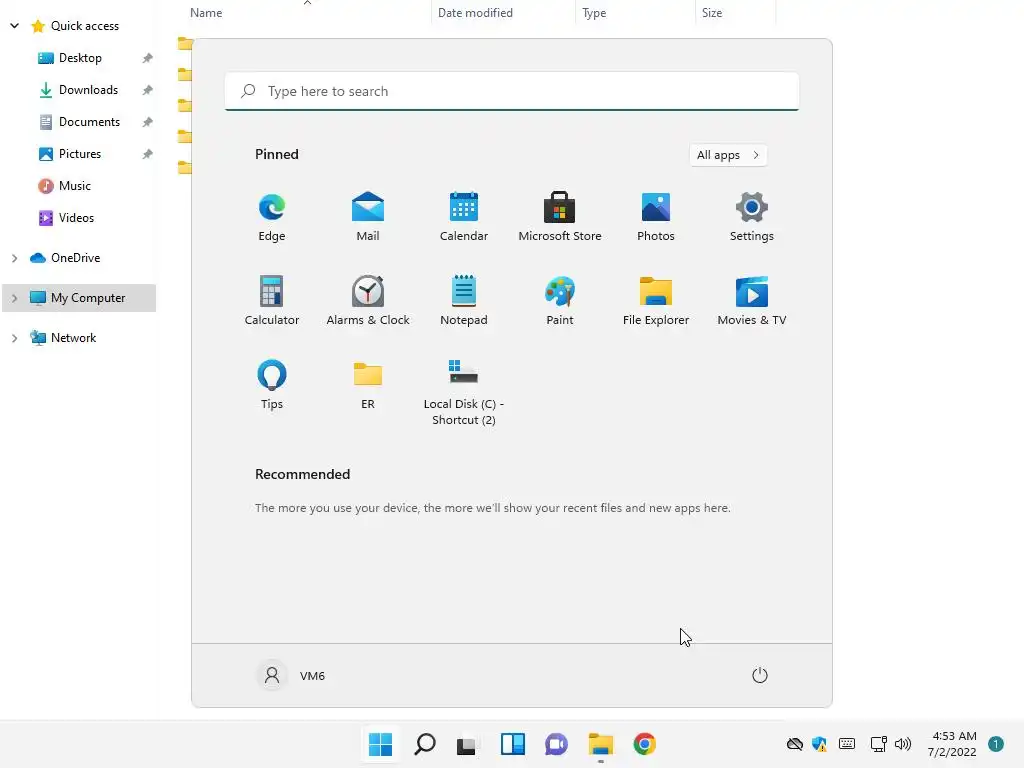The height and width of the screenshot is (768, 1024).
Task: Select Music in navigation pane
Action: click(74, 186)
